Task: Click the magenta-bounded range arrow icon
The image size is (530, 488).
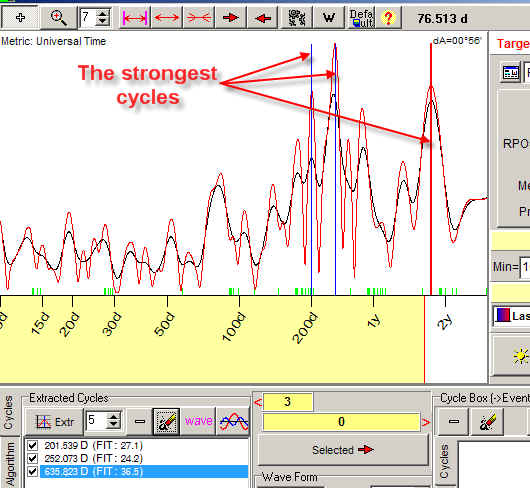Action: pyautogui.click(x=135, y=18)
